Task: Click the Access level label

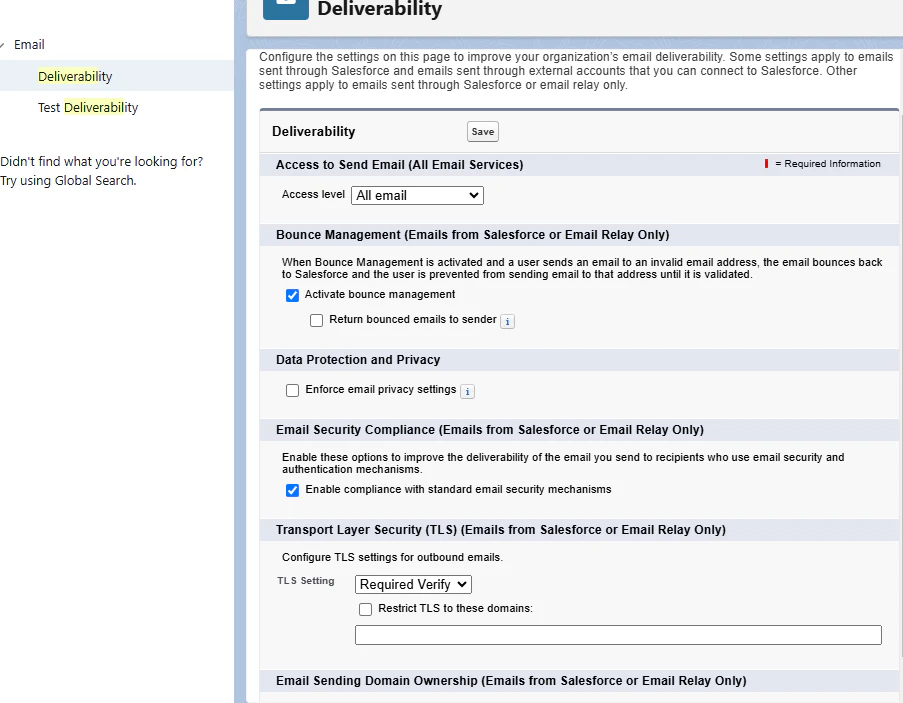Action: point(313,194)
